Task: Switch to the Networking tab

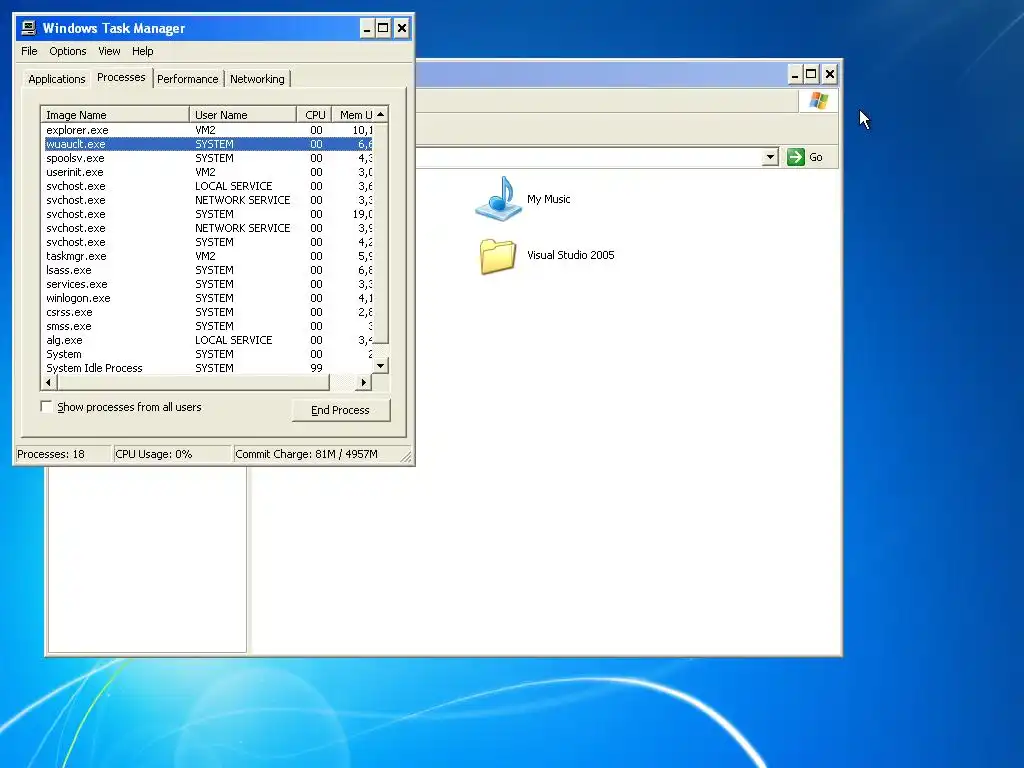Action: (257, 79)
